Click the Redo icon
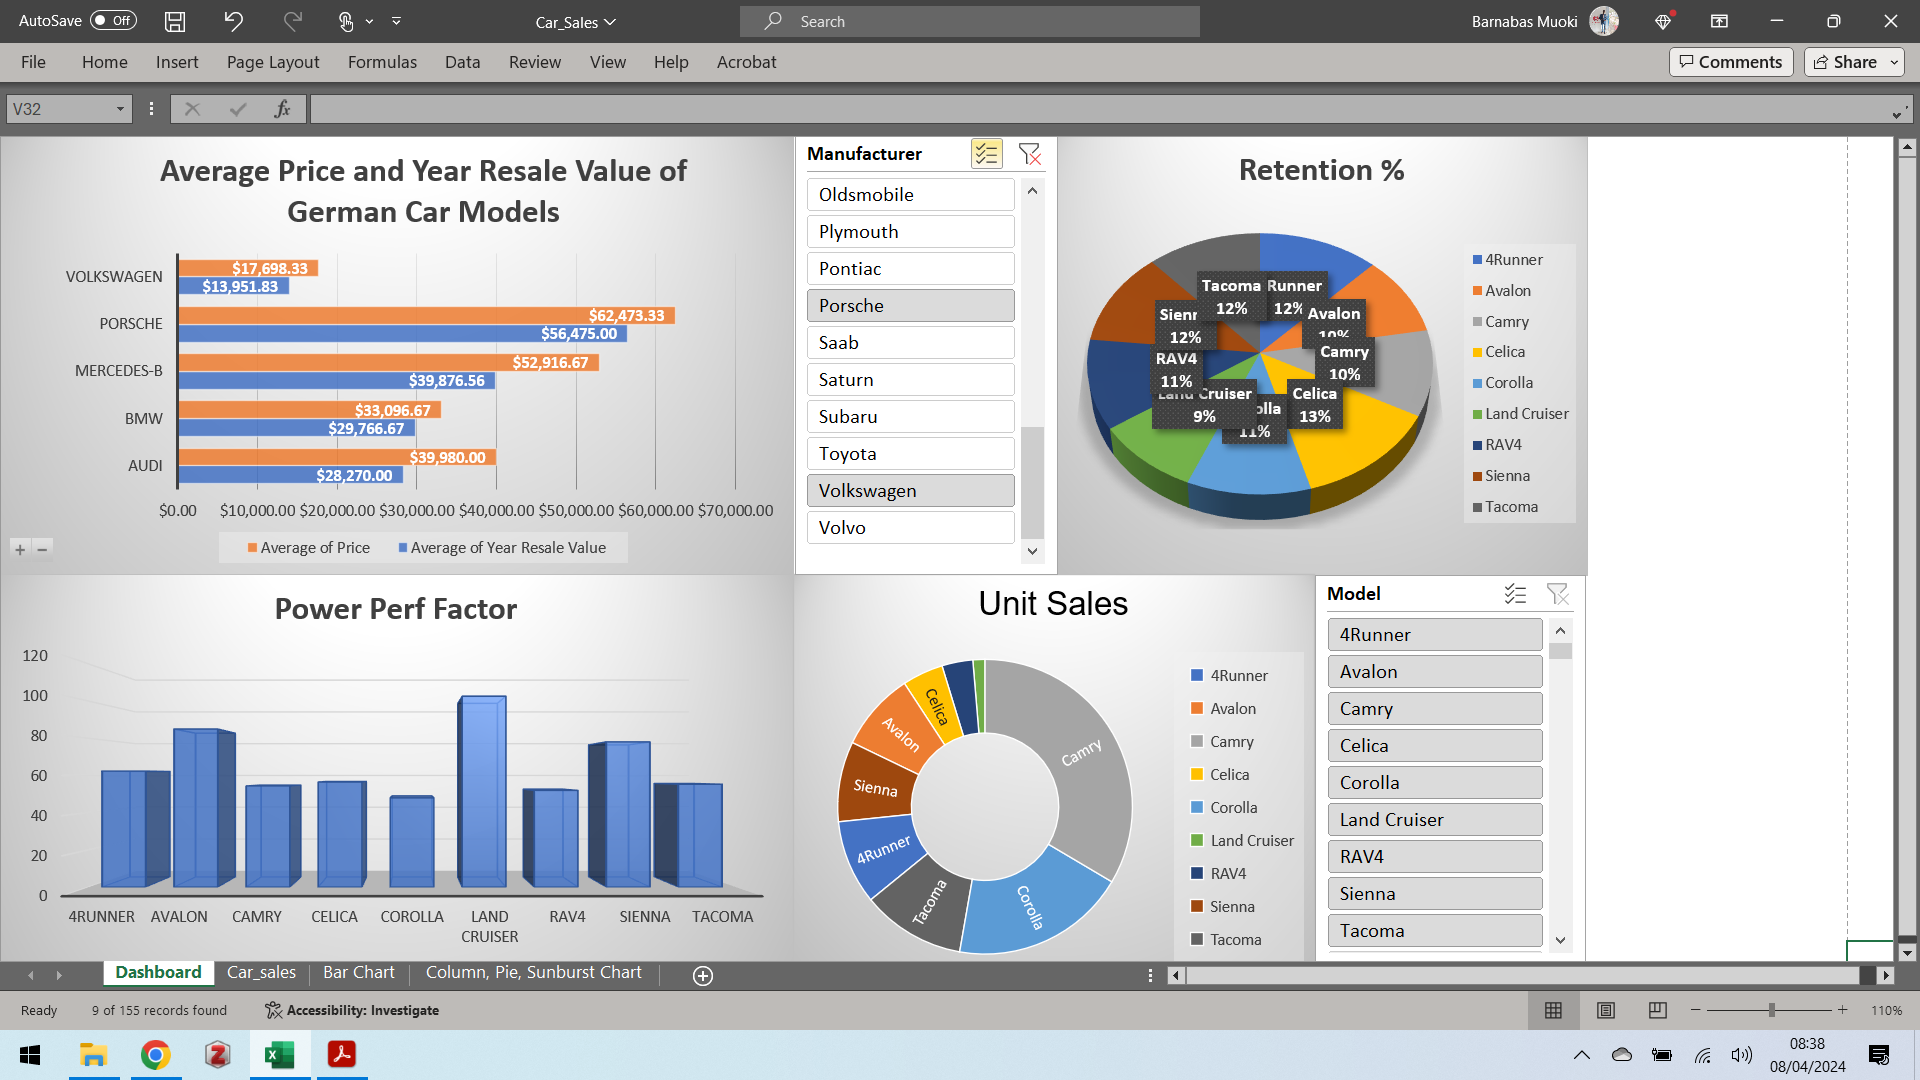This screenshot has width=1920, height=1080. pyautogui.click(x=291, y=21)
